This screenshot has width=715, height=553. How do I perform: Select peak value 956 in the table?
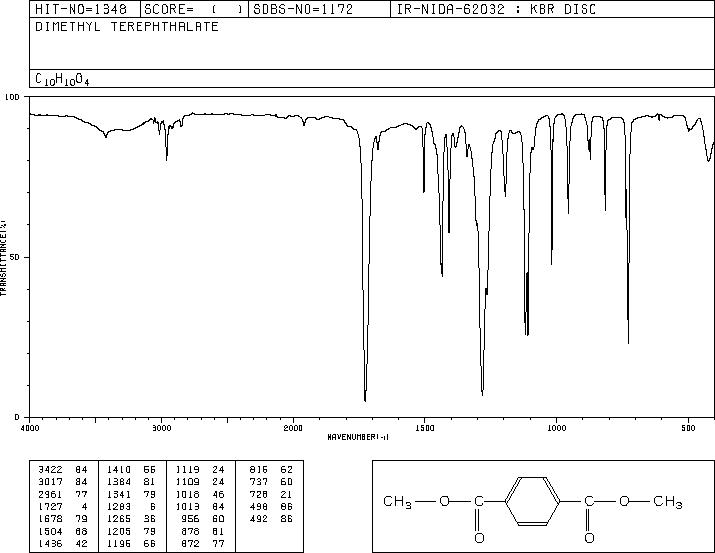pos(191,519)
